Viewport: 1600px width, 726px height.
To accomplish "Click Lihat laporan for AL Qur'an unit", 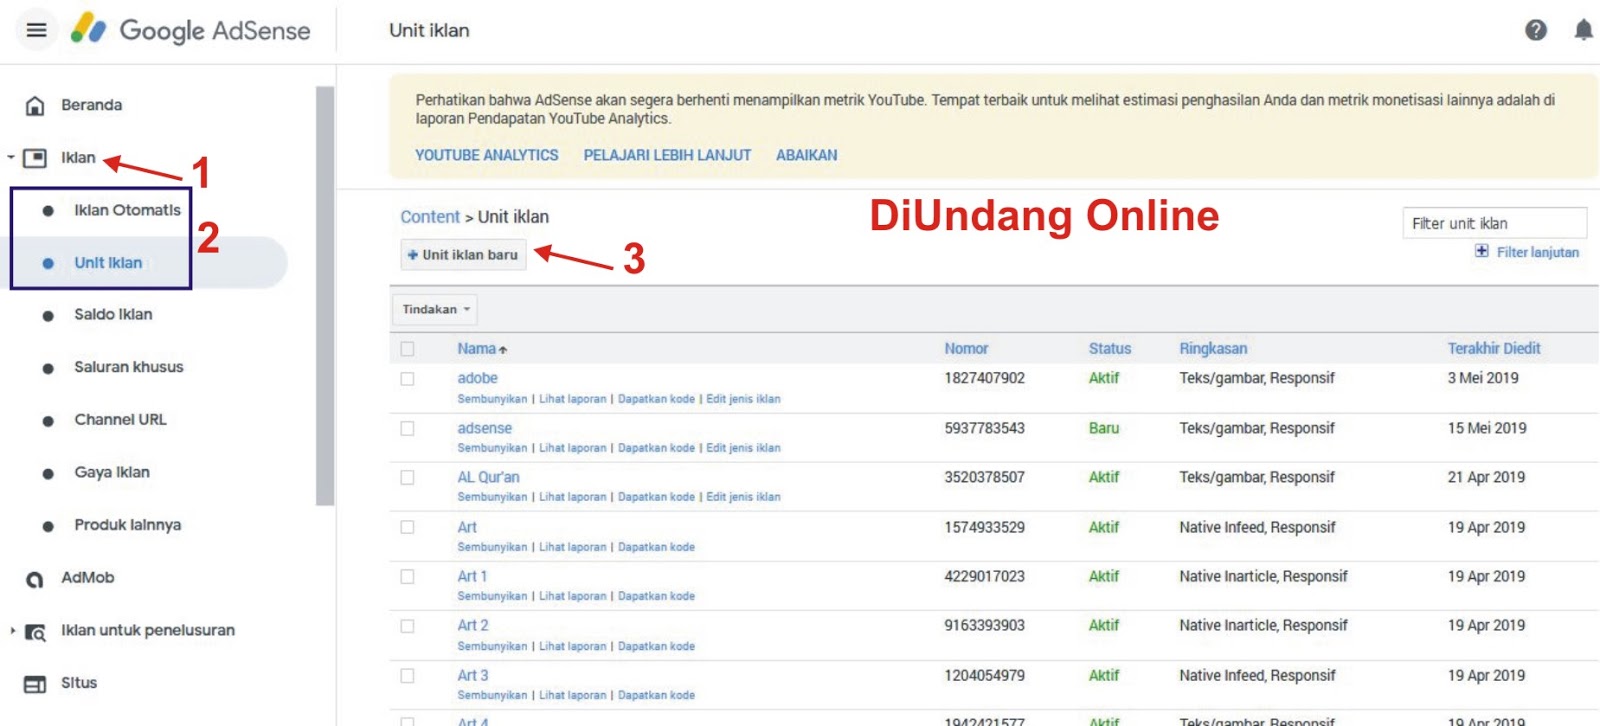I will [x=573, y=497].
